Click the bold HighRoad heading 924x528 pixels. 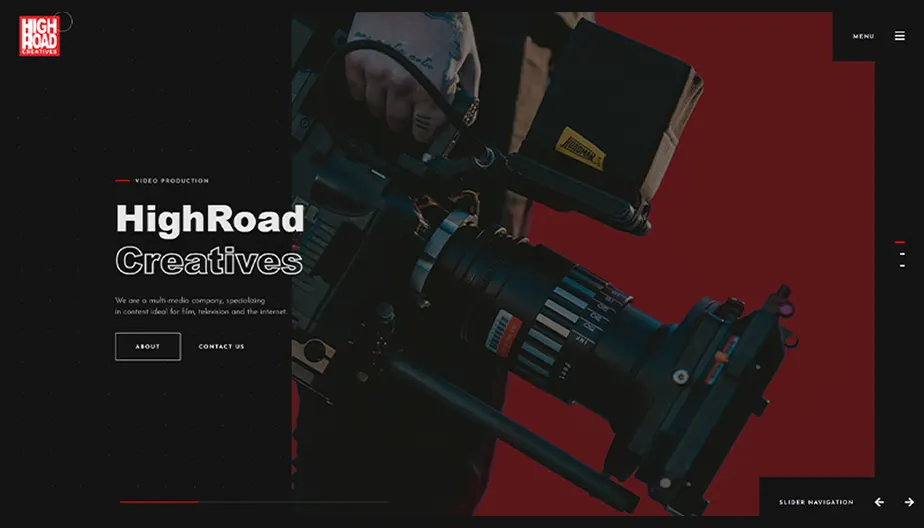click(x=209, y=219)
